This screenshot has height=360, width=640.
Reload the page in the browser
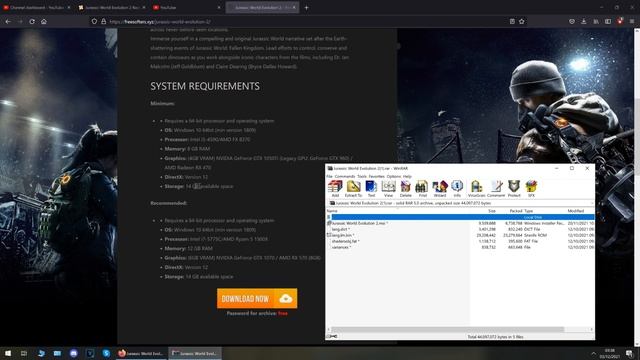[x=32, y=21]
